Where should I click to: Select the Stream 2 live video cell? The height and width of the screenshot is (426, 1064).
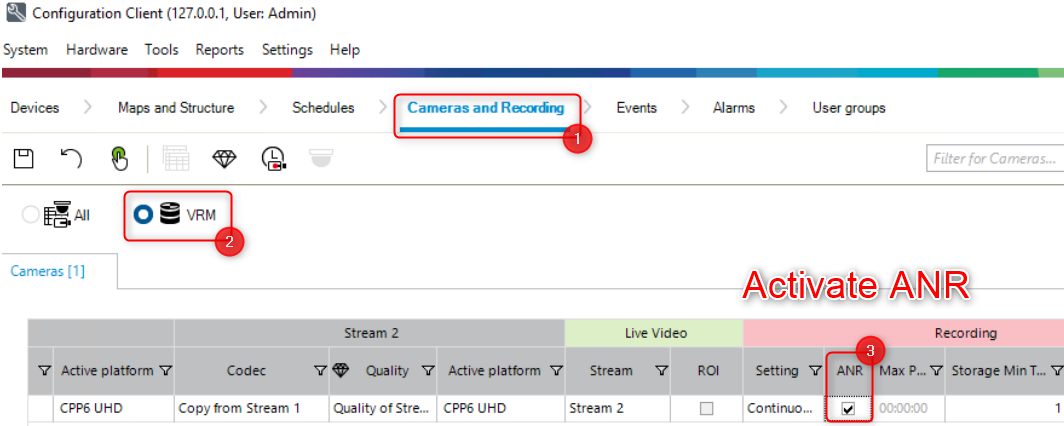(618, 409)
